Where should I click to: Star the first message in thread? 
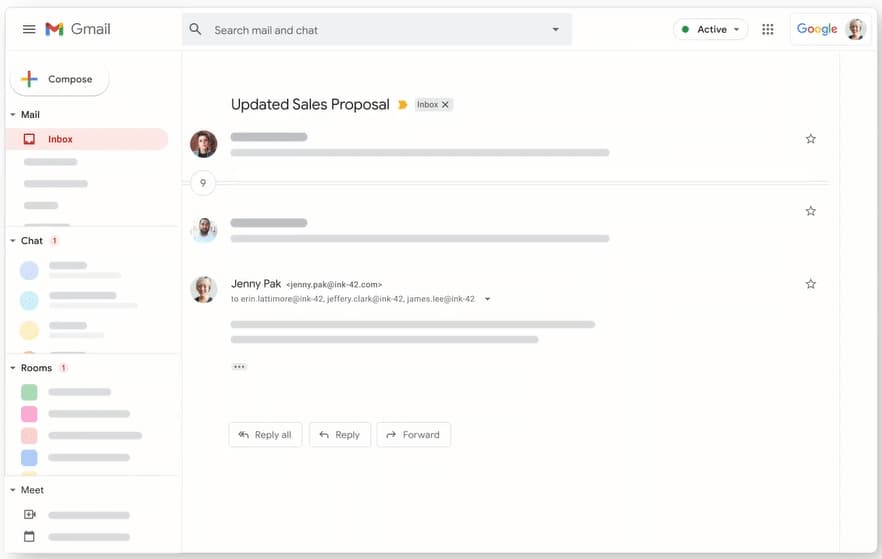[x=810, y=139]
